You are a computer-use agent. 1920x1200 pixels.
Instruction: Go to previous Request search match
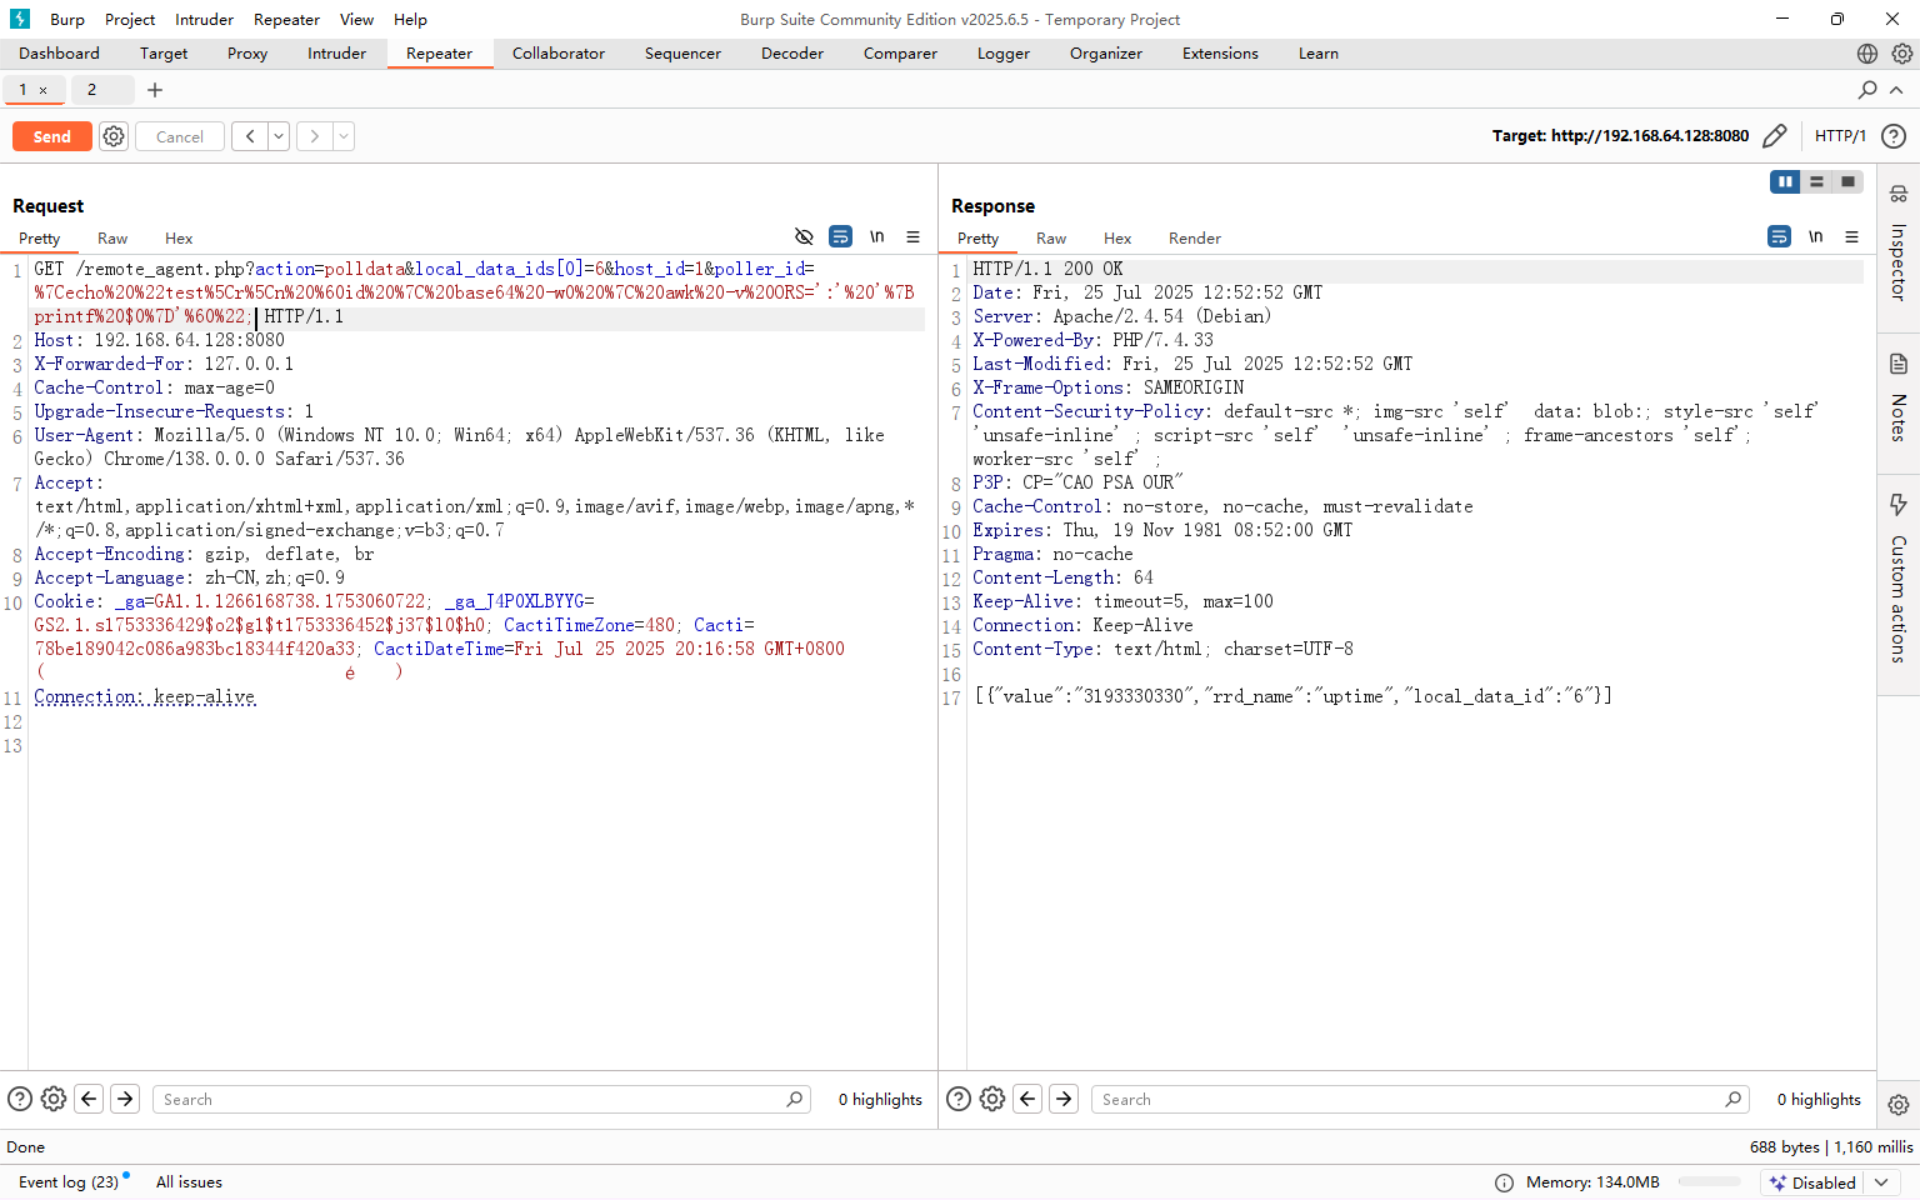89,1099
